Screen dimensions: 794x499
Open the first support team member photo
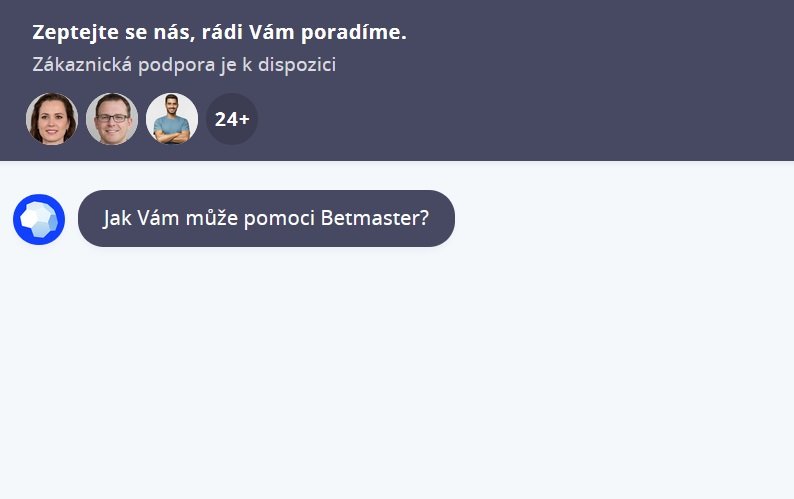52,119
